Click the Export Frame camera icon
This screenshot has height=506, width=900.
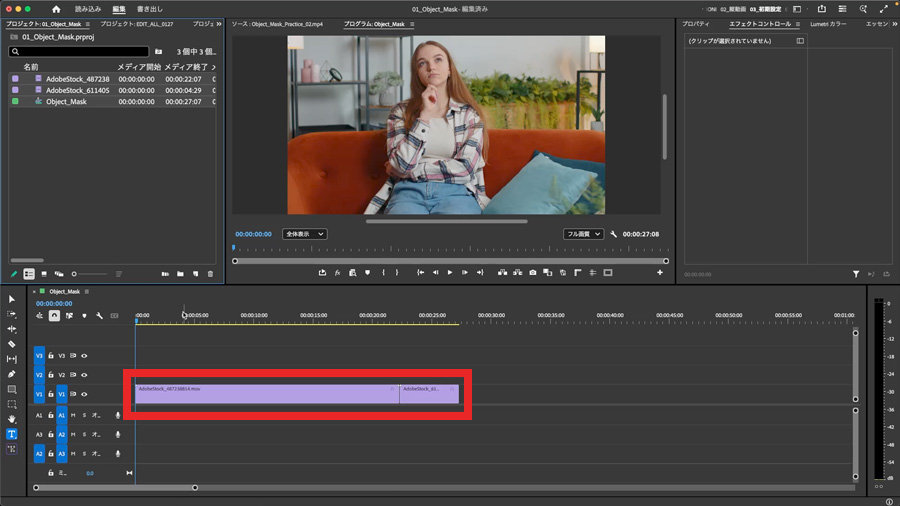click(533, 273)
